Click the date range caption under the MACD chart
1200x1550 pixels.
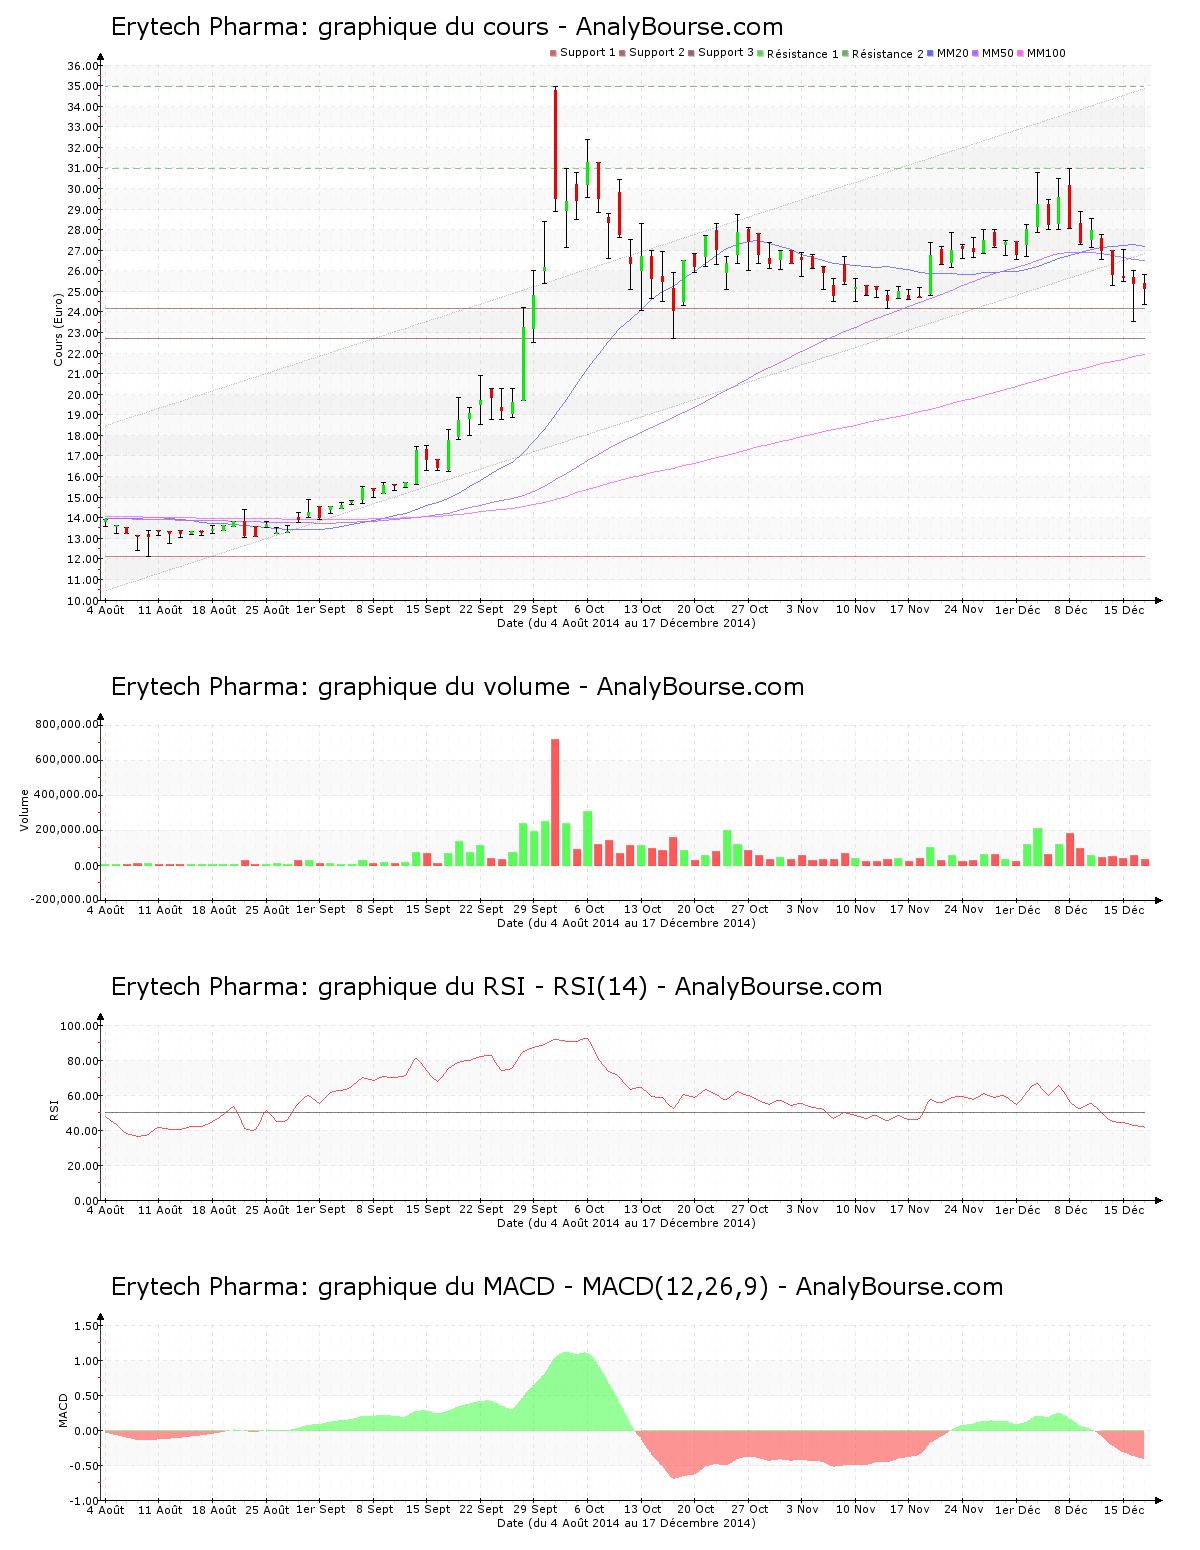(626, 1523)
